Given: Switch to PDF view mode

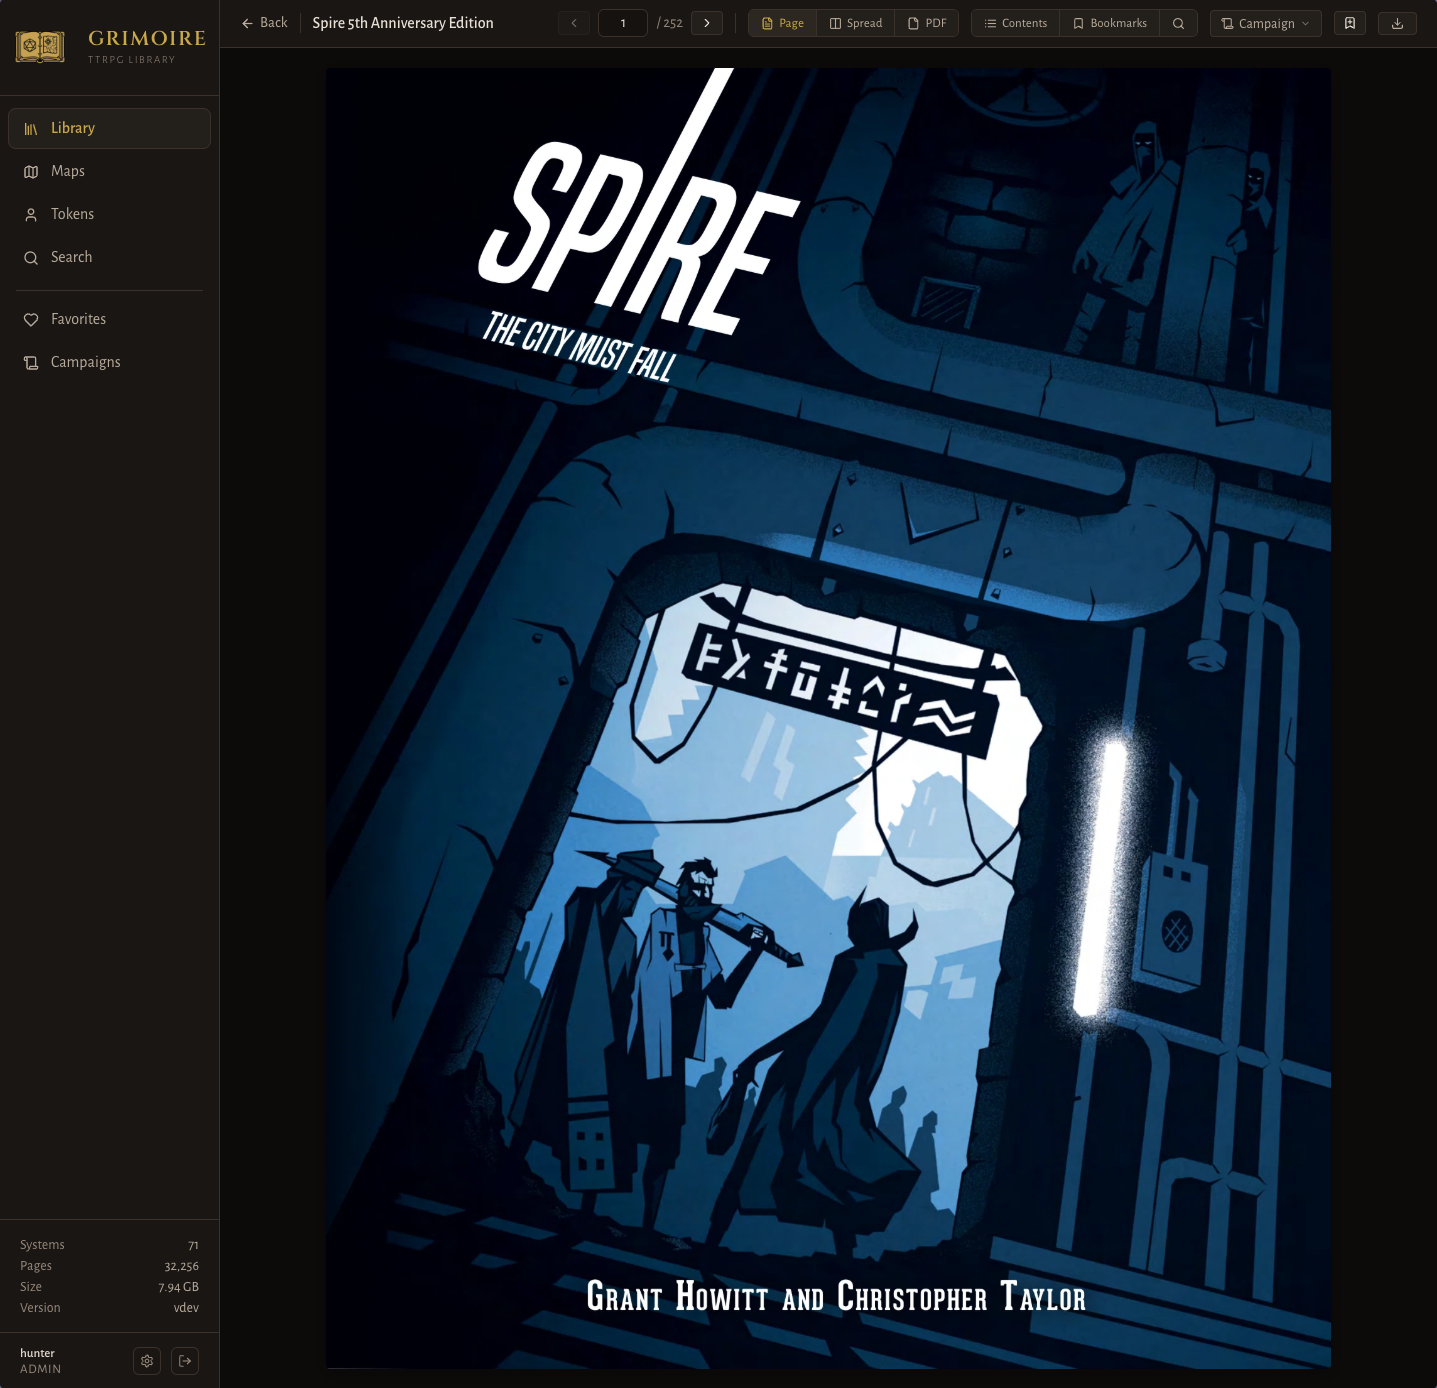Looking at the screenshot, I should coord(927,23).
